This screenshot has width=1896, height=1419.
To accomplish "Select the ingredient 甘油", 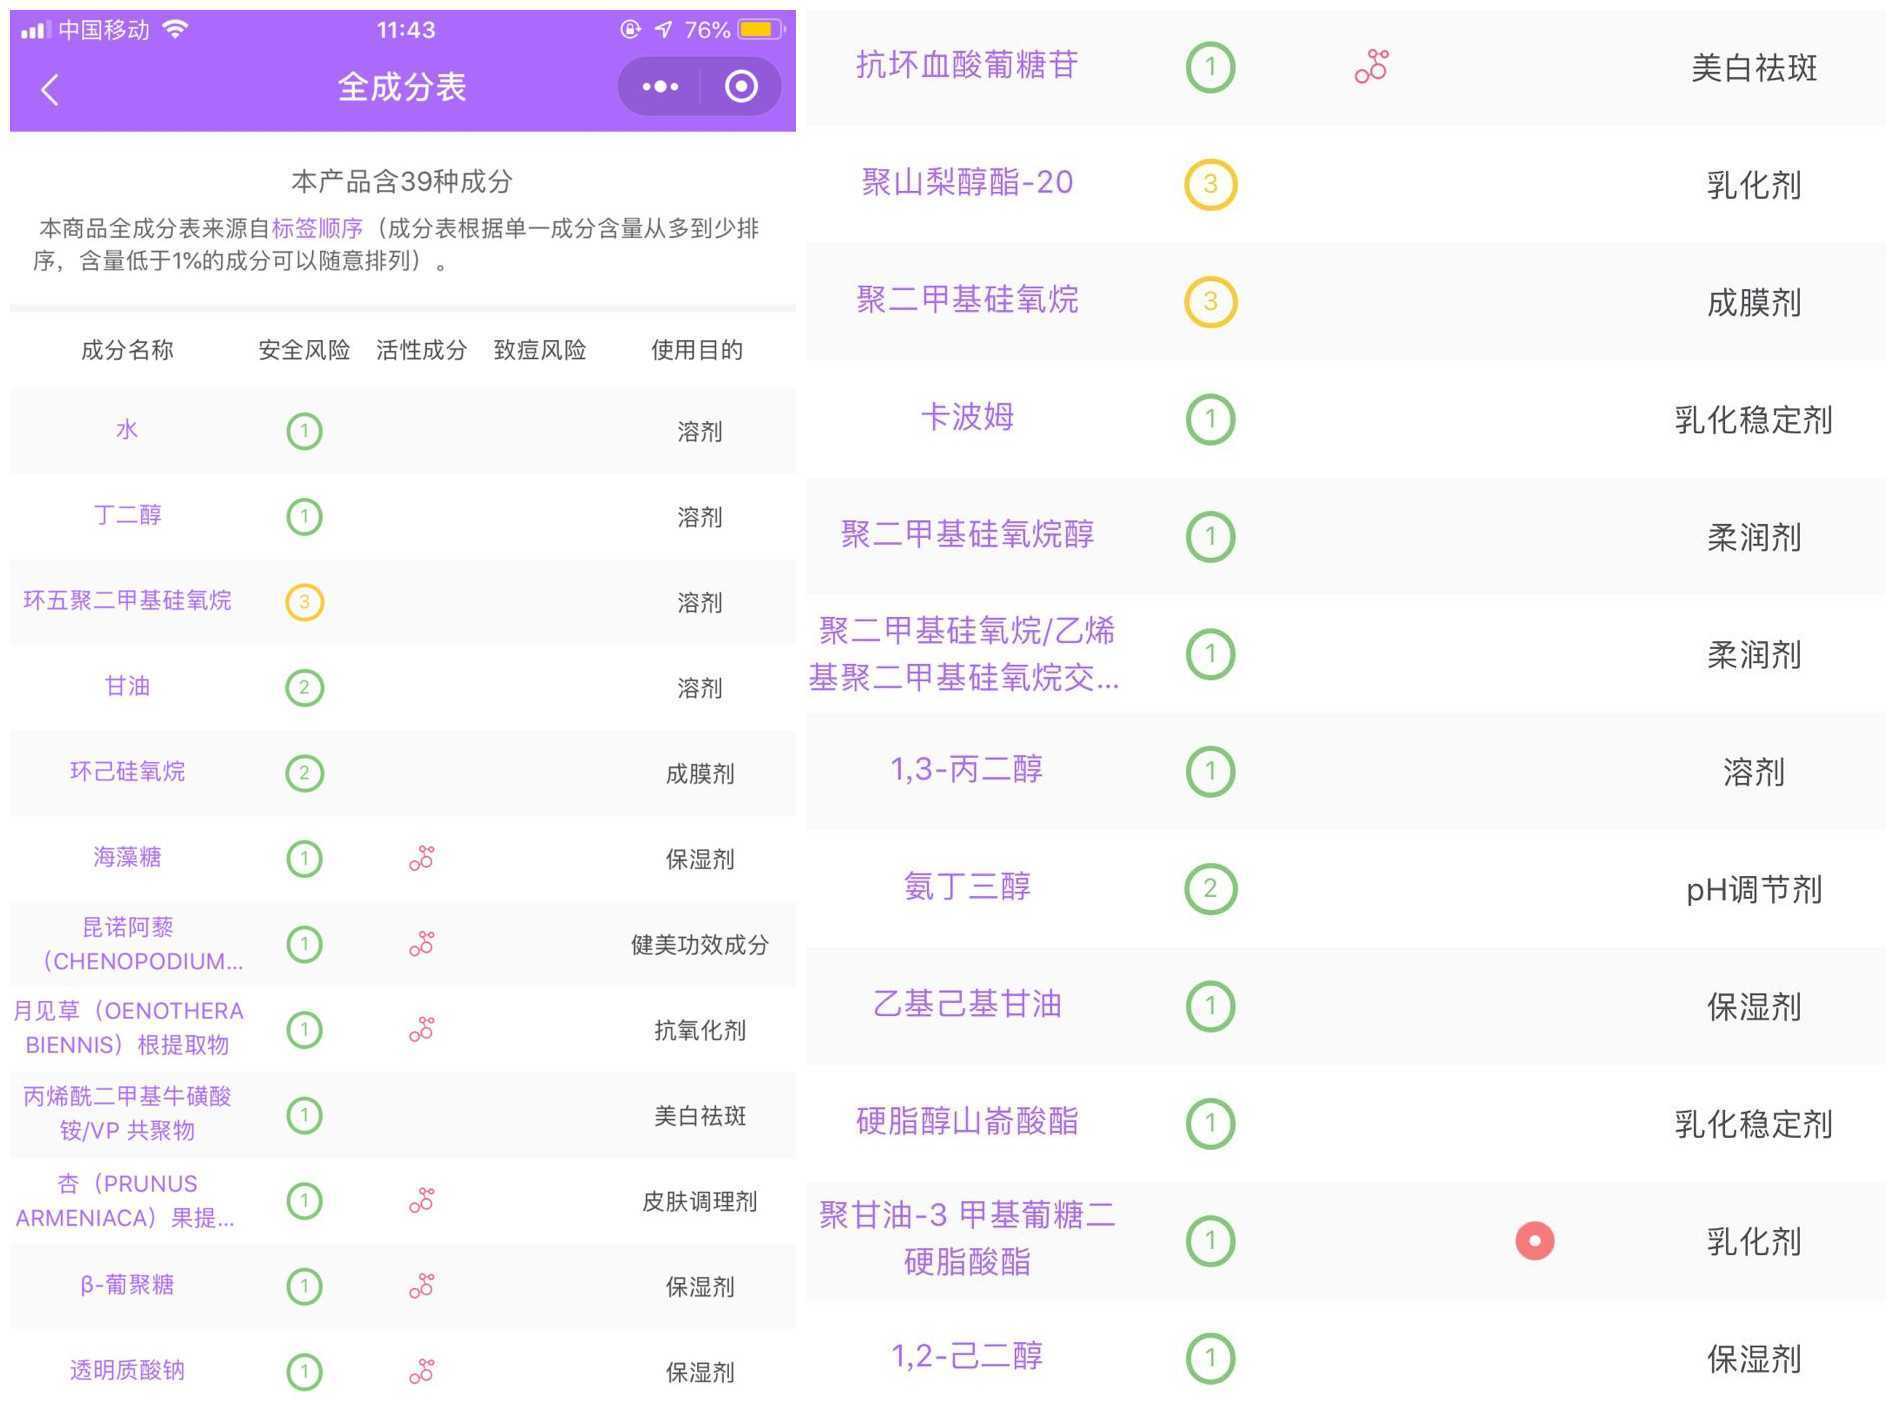I will 128,687.
